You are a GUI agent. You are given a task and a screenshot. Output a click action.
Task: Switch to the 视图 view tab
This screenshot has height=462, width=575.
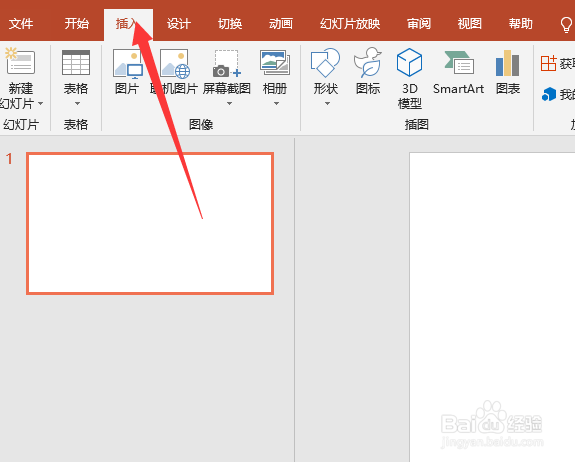[x=469, y=24]
